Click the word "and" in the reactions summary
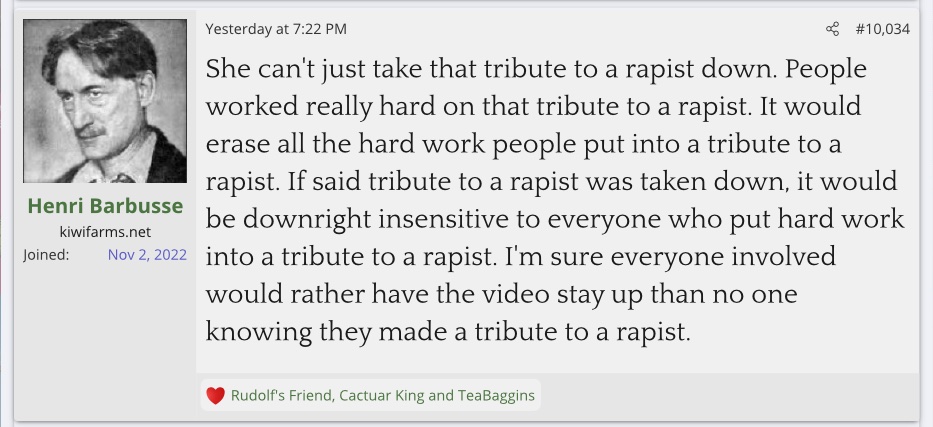Image resolution: width=933 pixels, height=427 pixels. (441, 395)
